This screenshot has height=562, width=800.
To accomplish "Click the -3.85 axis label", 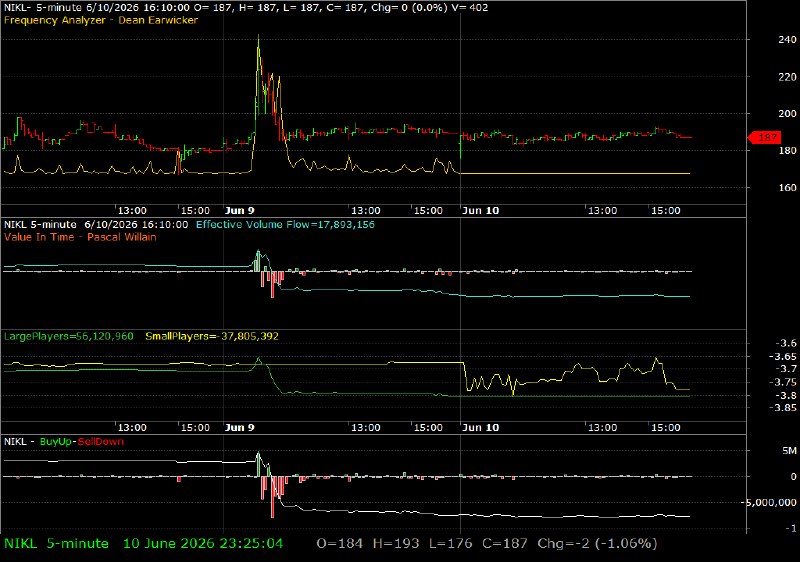I will pyautogui.click(x=783, y=407).
